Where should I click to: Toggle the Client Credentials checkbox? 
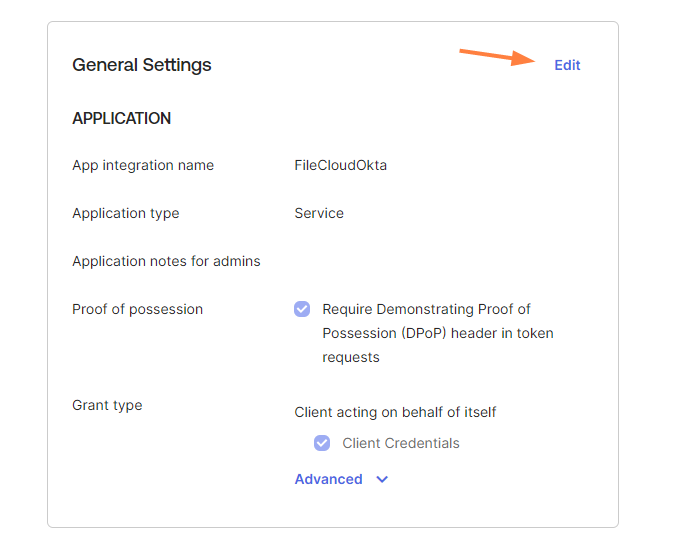[x=322, y=443]
